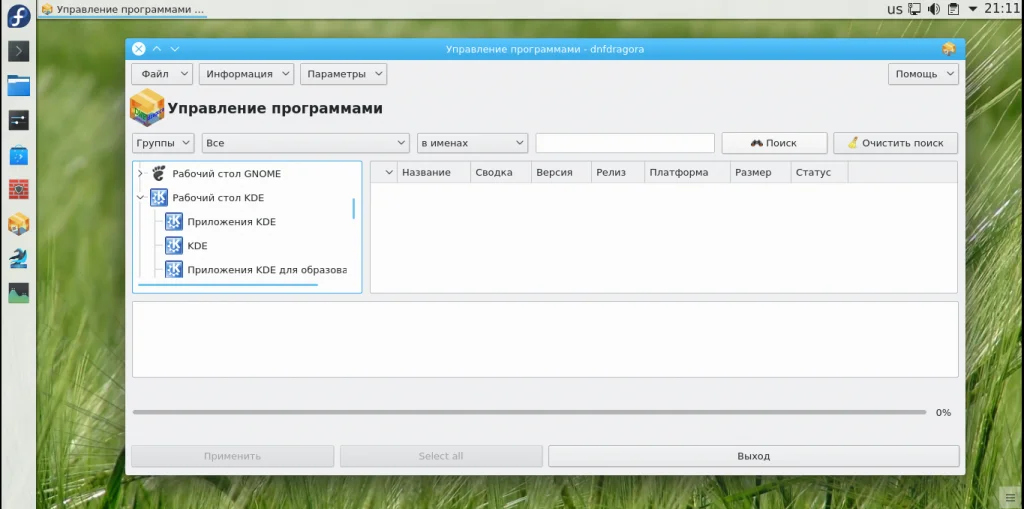Open the Информация menu
The height and width of the screenshot is (509, 1024).
pos(246,74)
